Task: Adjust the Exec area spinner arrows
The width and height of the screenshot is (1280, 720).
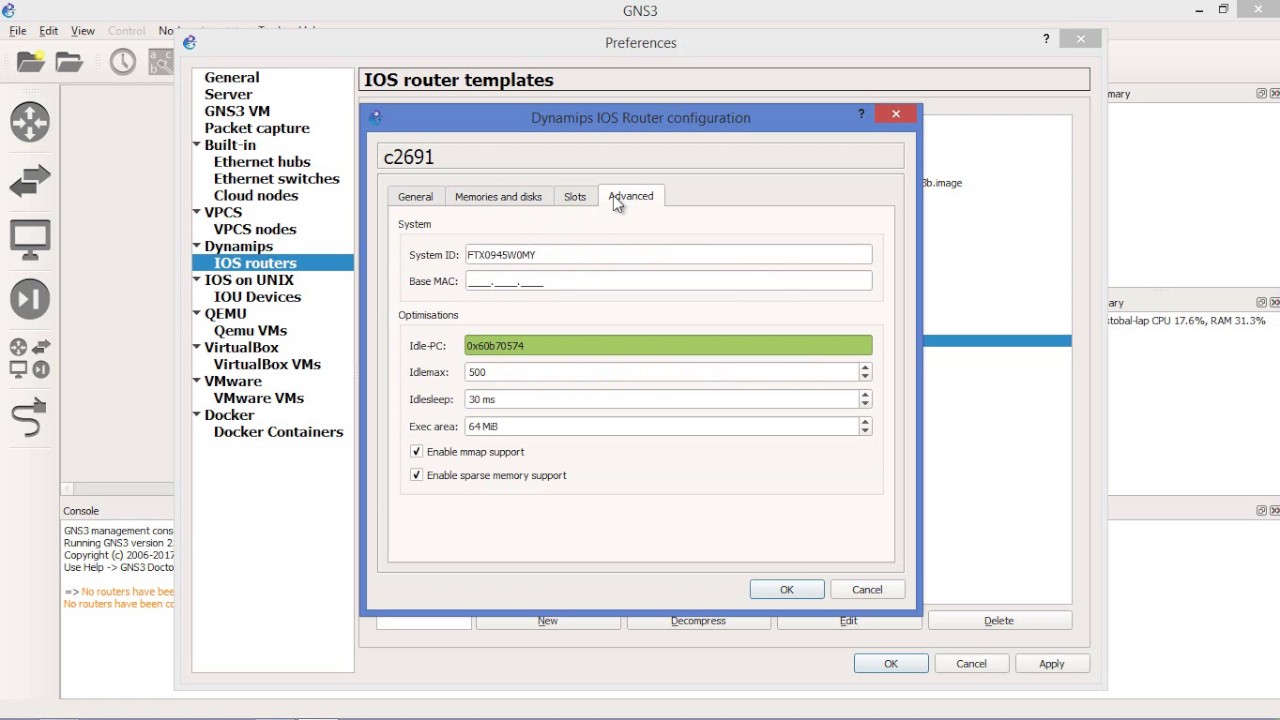Action: tap(865, 426)
